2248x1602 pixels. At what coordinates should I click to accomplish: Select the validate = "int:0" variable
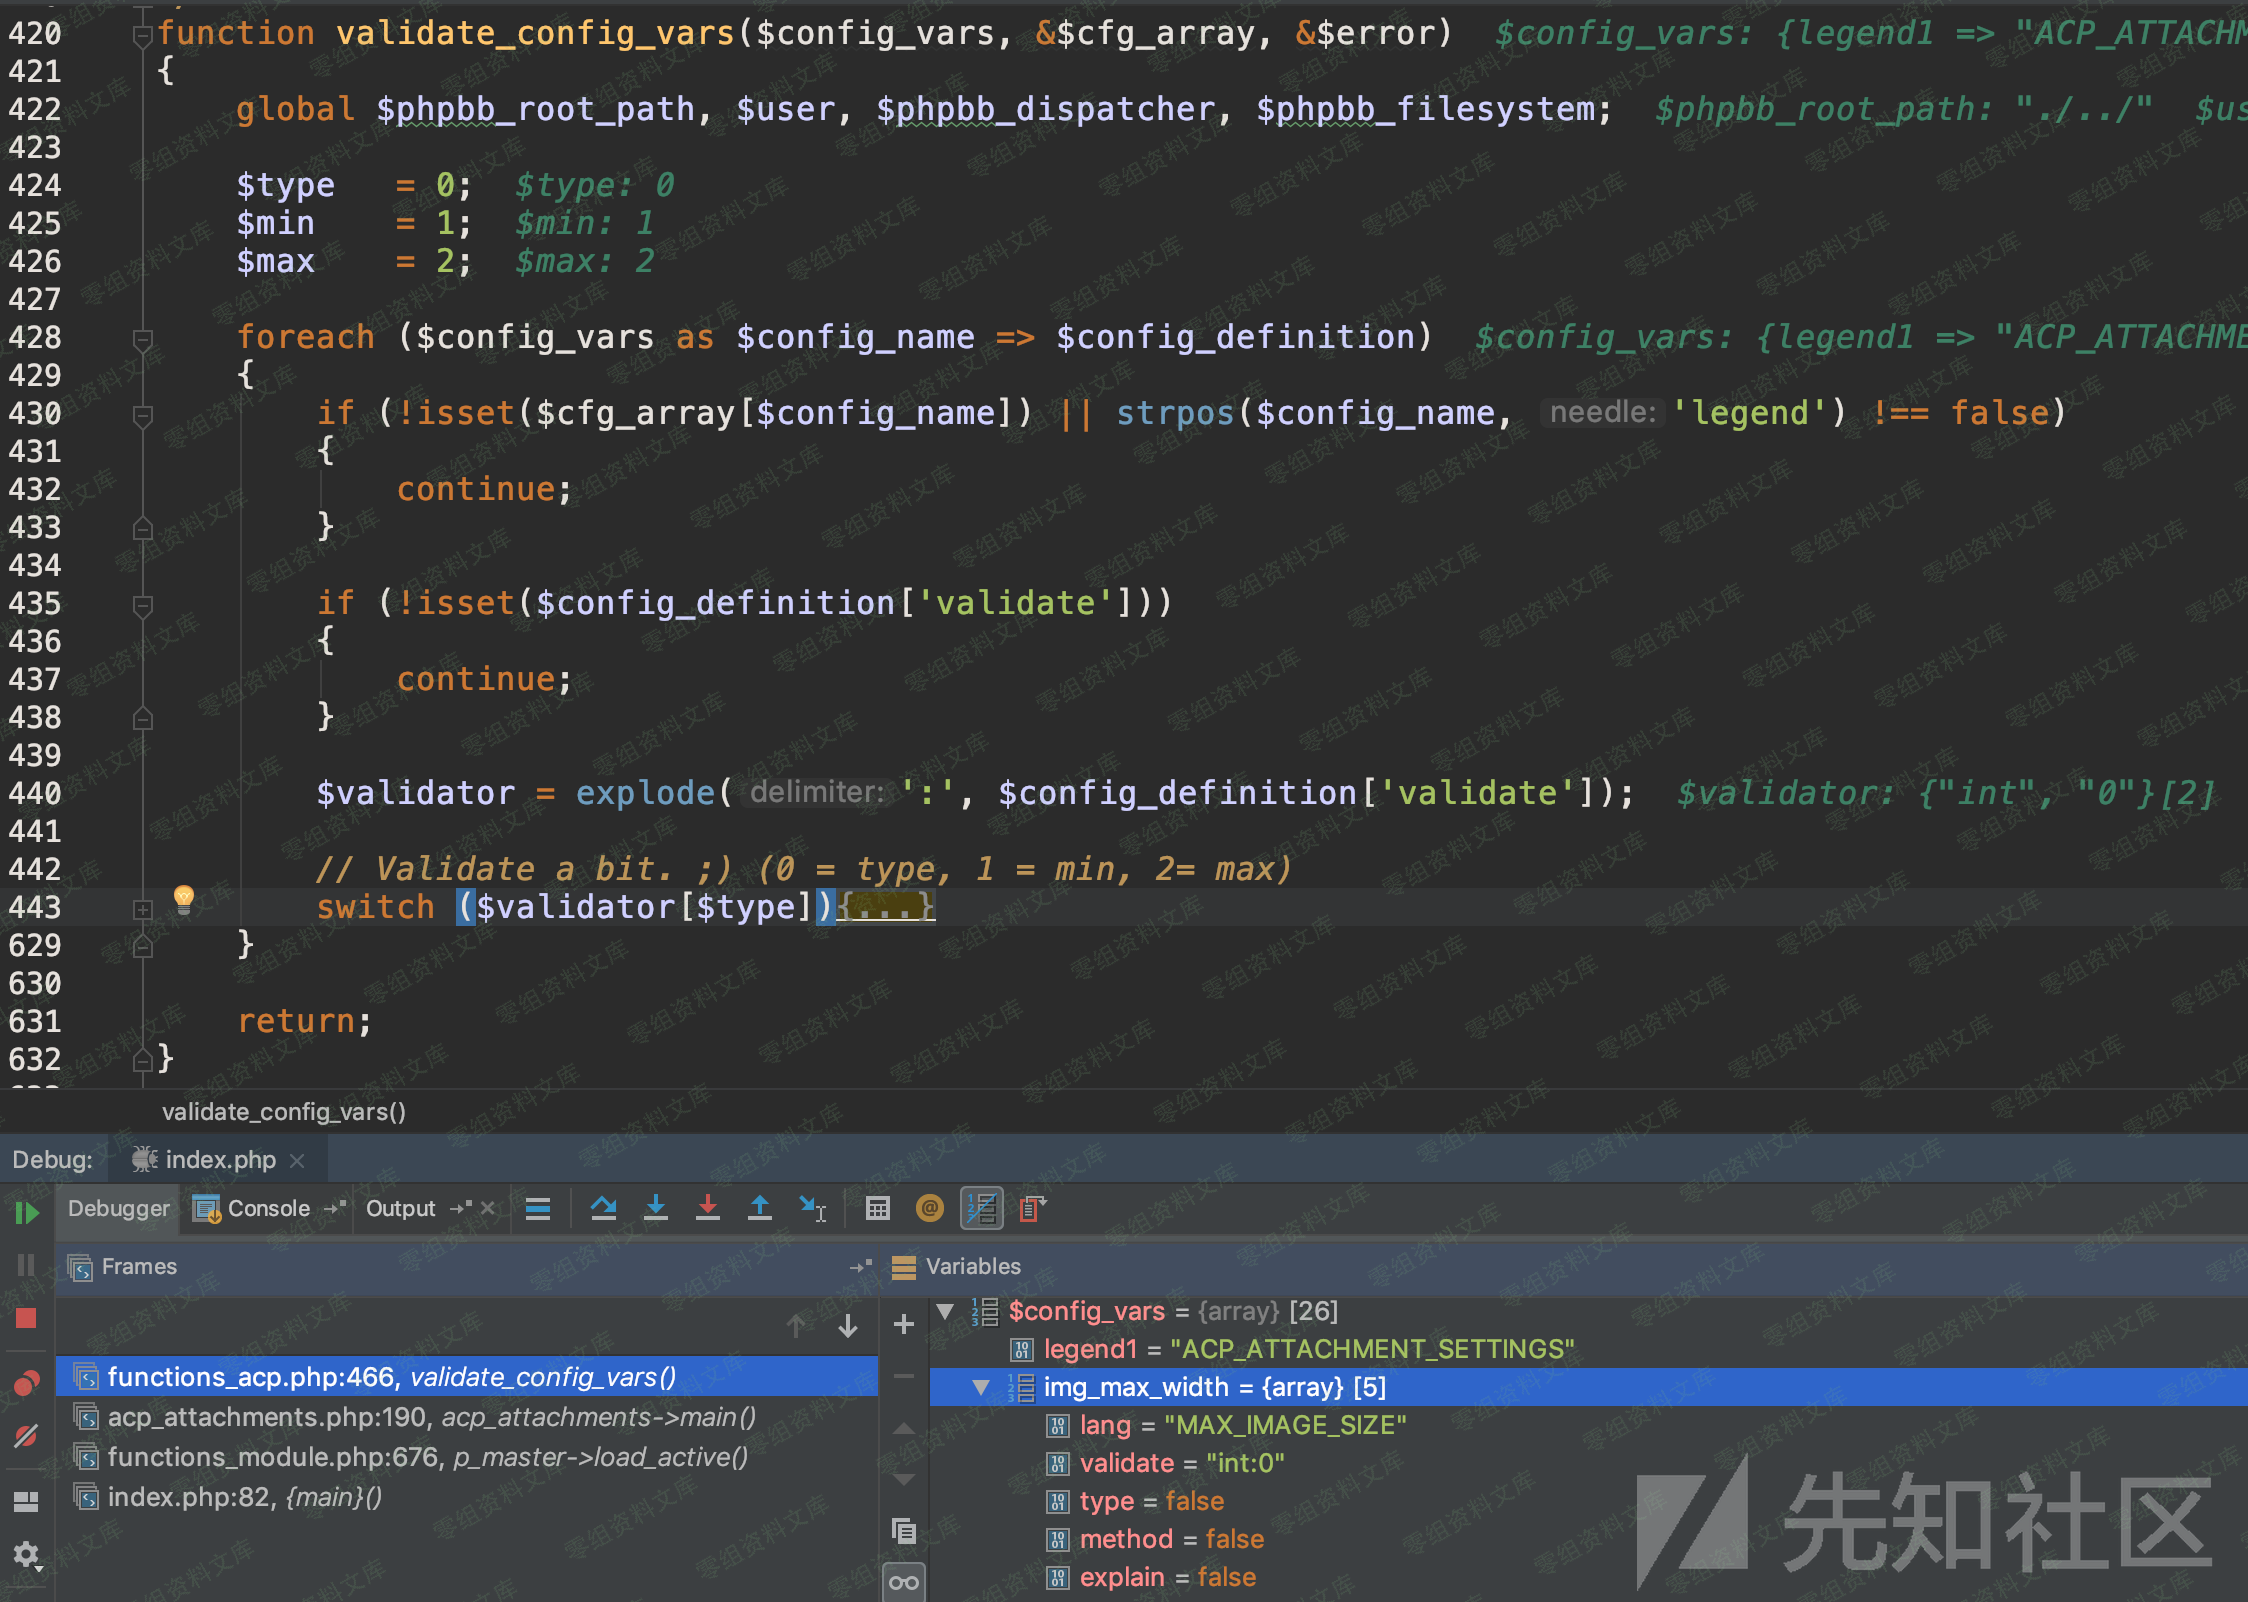tap(1589, 1463)
